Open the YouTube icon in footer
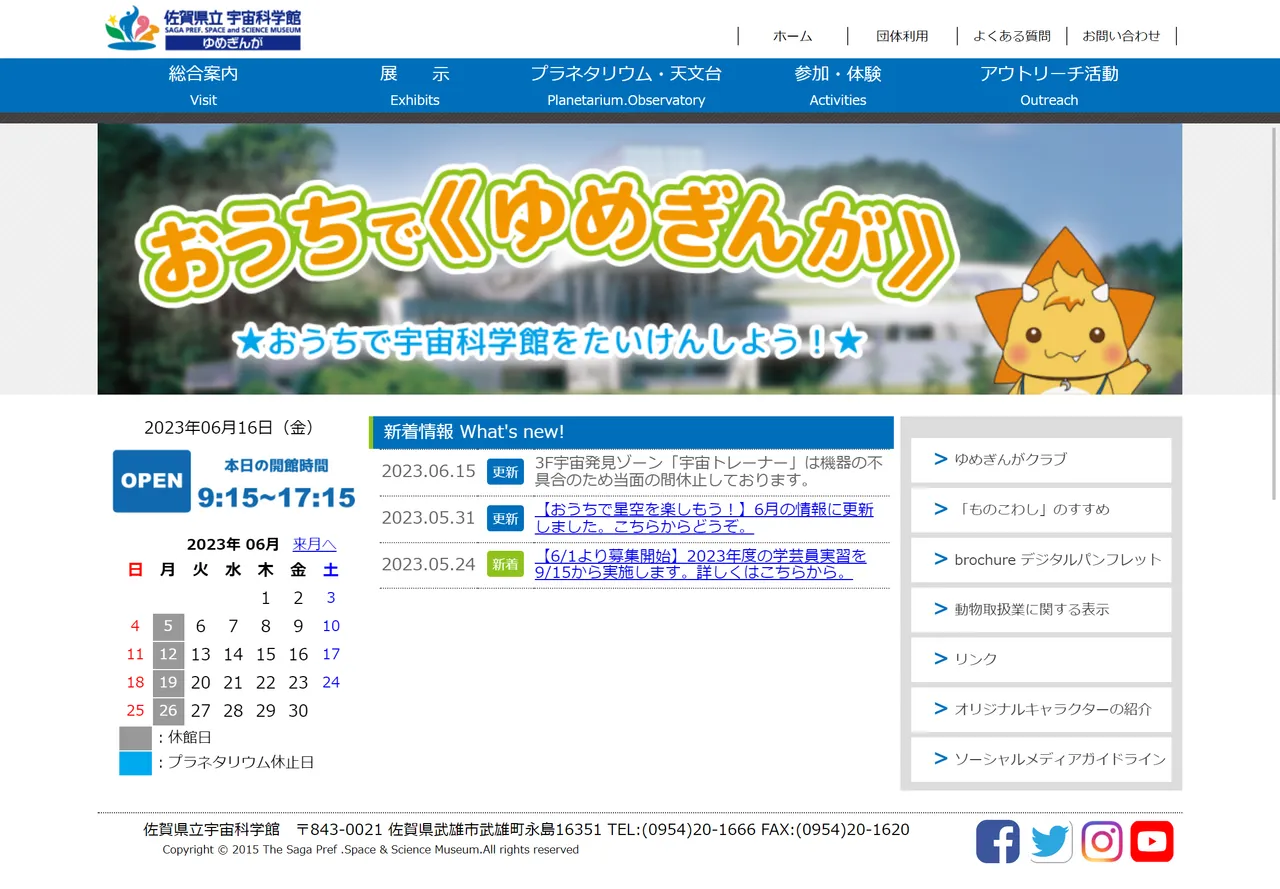The image size is (1280, 889). [x=1152, y=842]
